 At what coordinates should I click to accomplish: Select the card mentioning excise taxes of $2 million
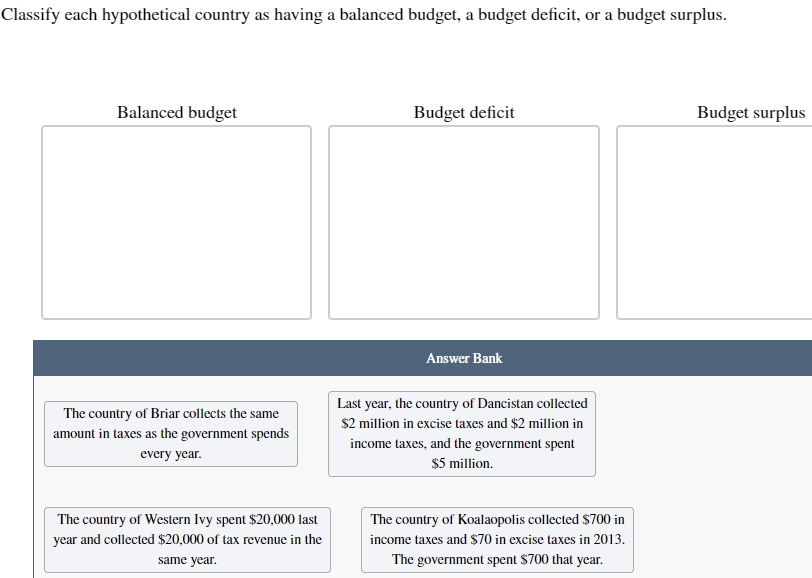(462, 433)
